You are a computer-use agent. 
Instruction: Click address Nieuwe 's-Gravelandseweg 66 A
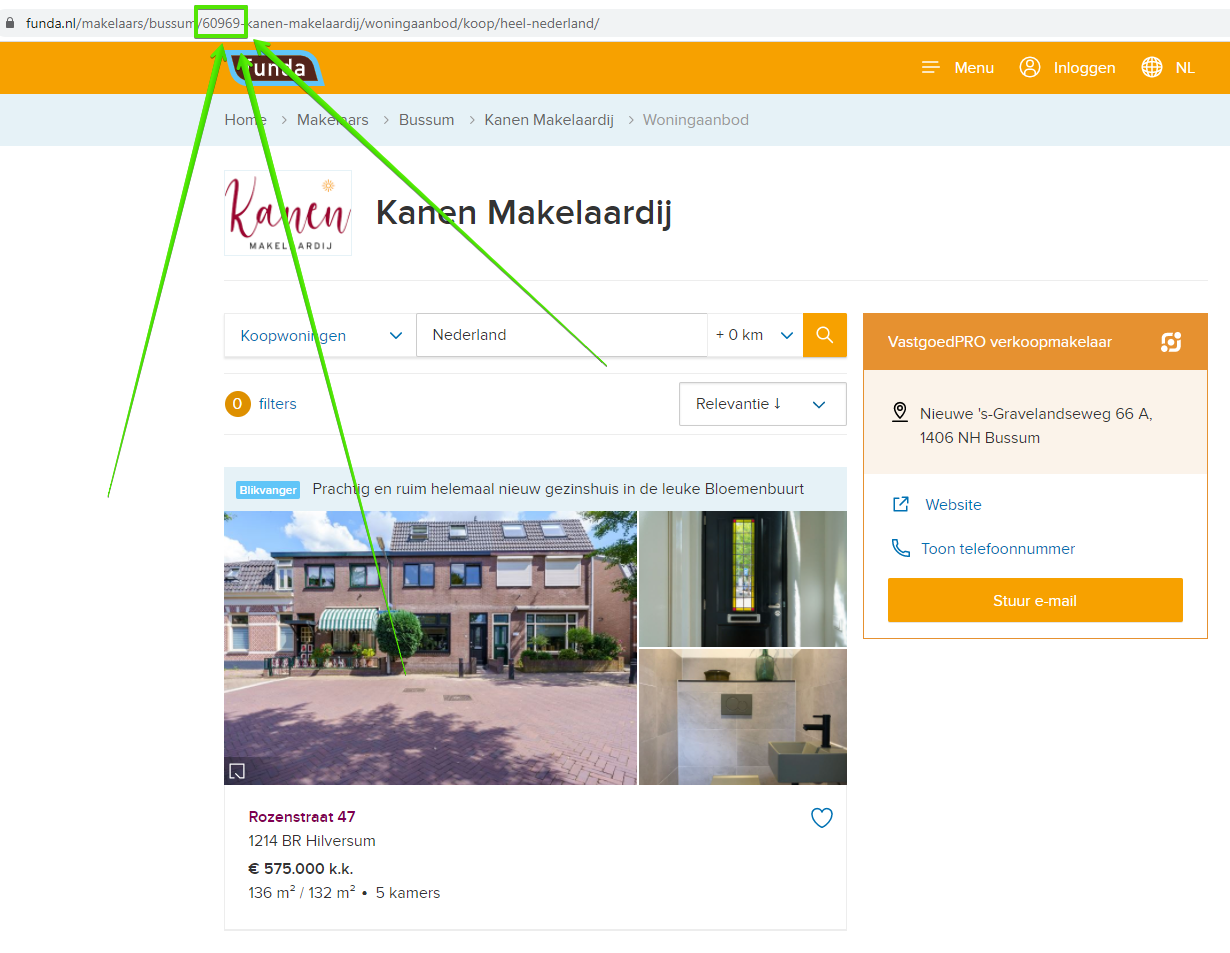1036,413
